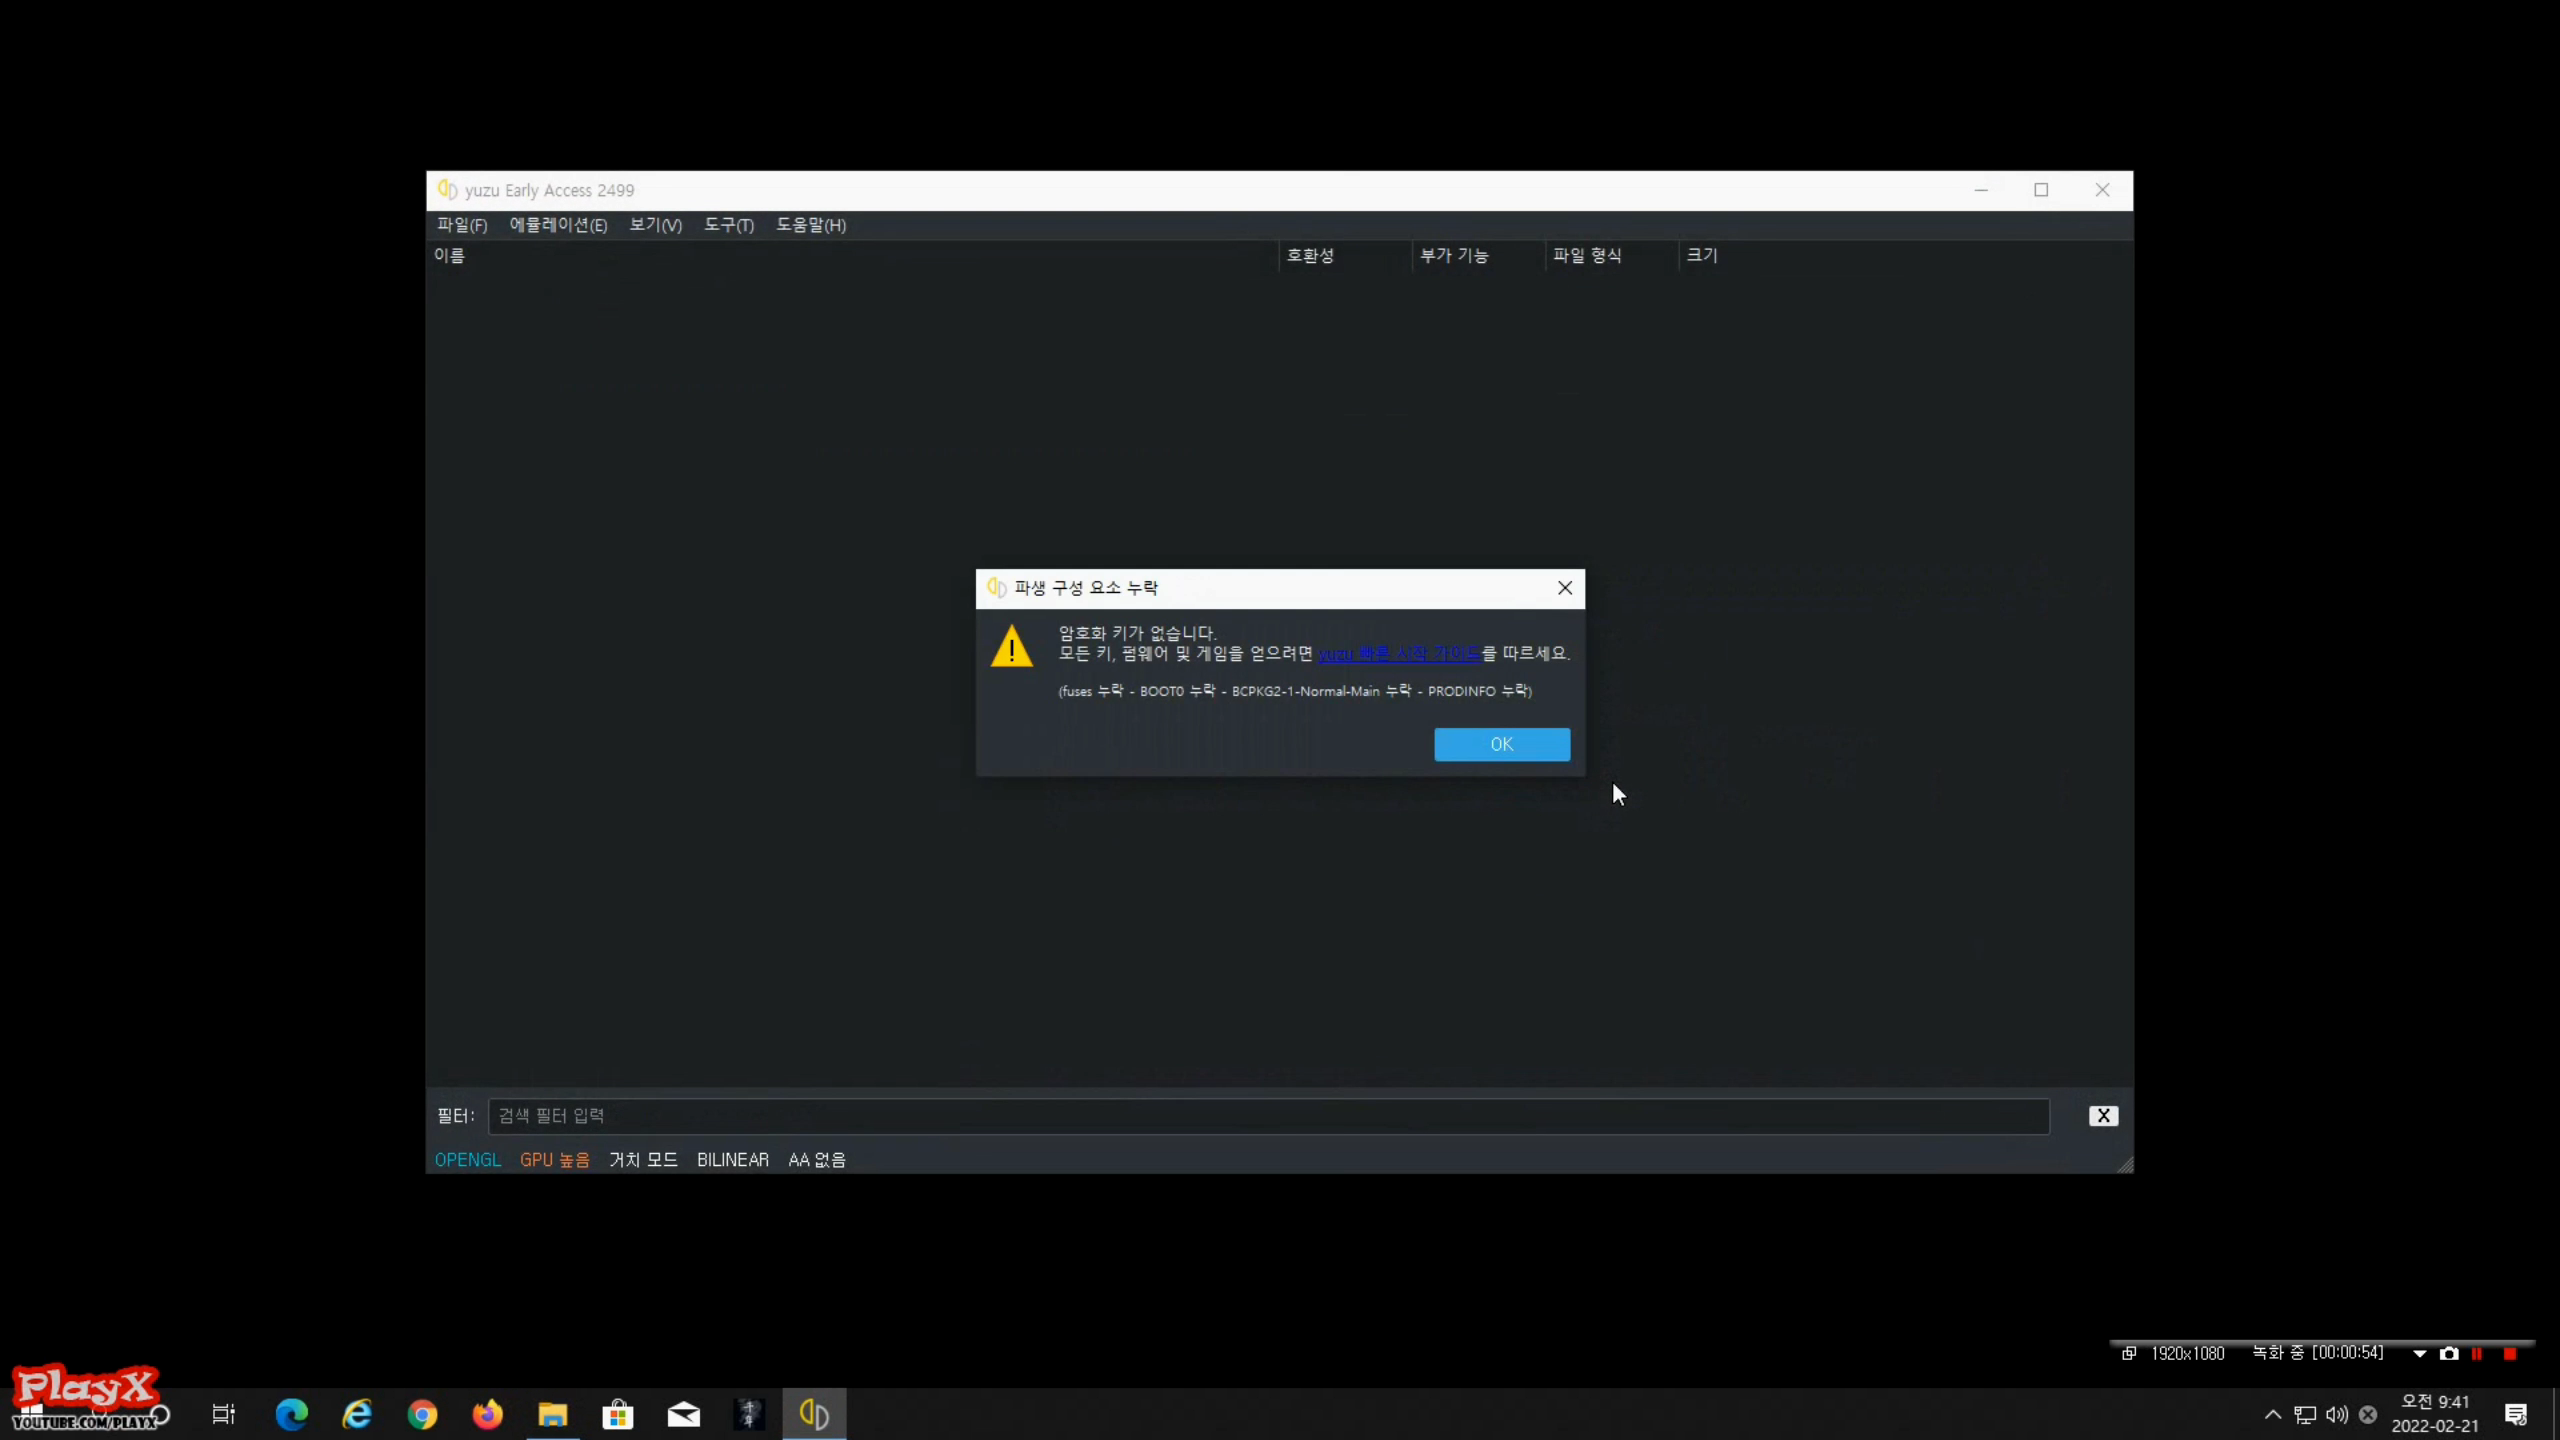2560x1440 pixels.
Task: Switch the BILINEAR filter setting
Action: 732,1159
